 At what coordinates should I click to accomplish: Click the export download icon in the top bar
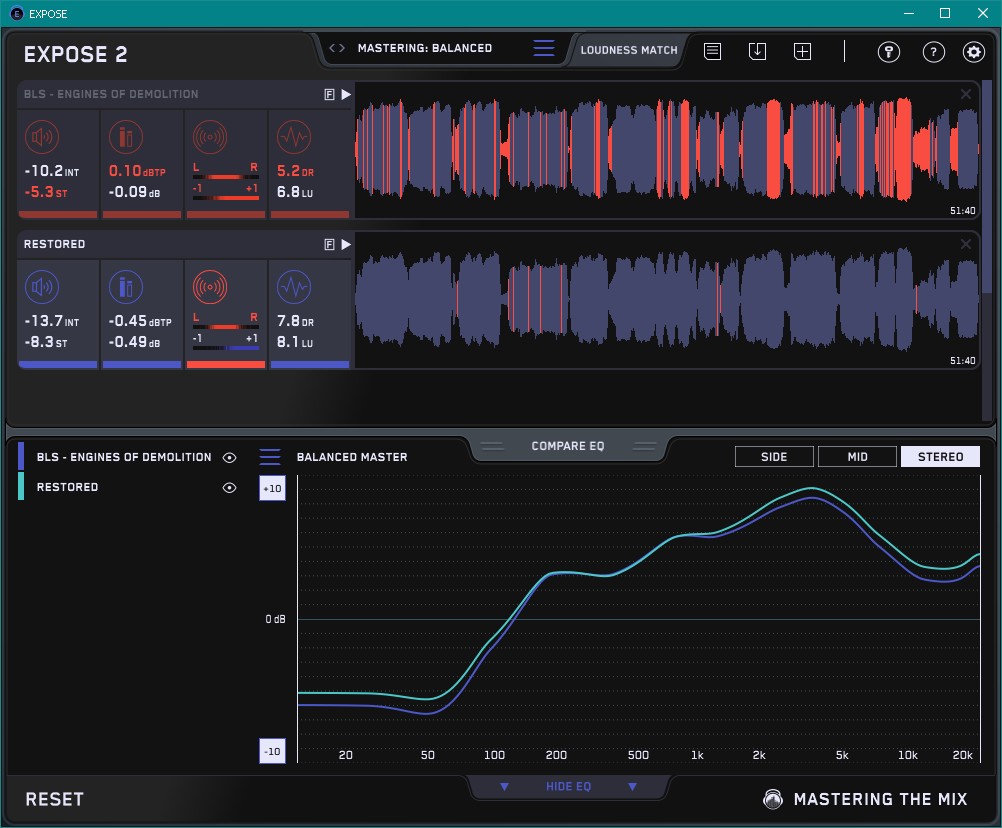pos(757,51)
